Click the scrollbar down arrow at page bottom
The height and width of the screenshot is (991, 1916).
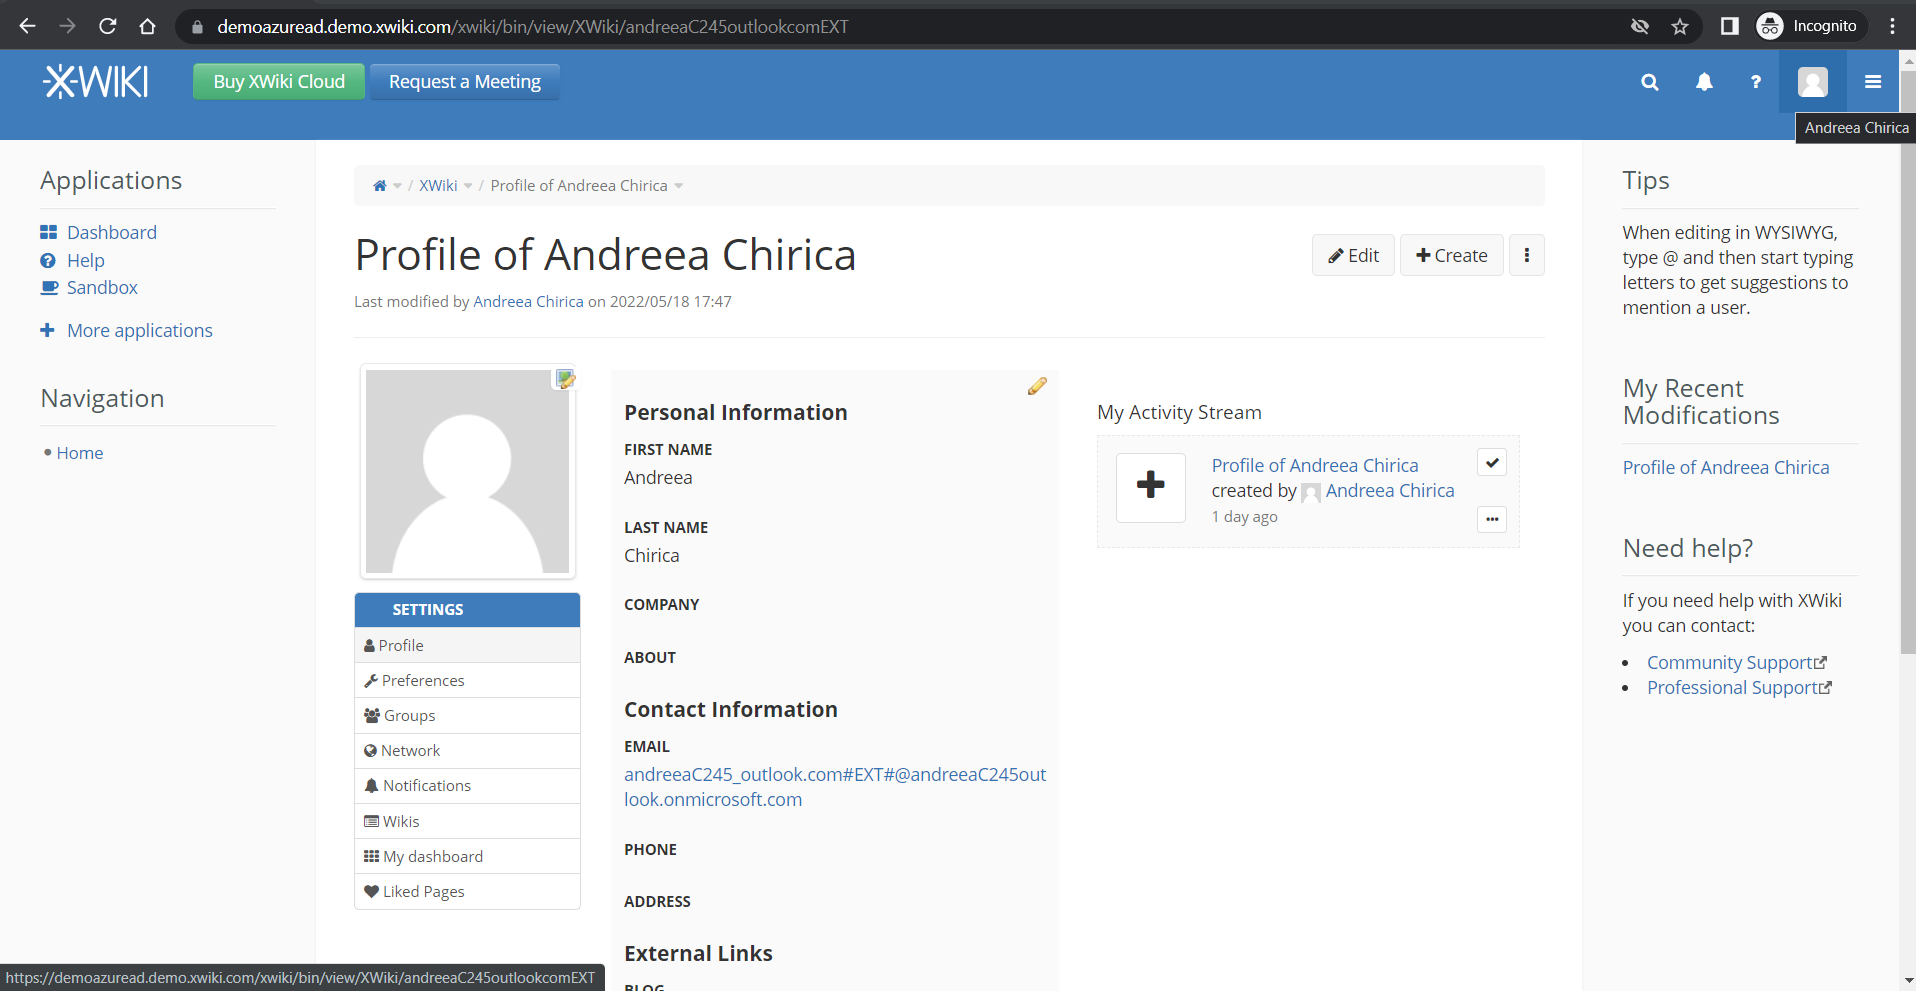click(1907, 981)
